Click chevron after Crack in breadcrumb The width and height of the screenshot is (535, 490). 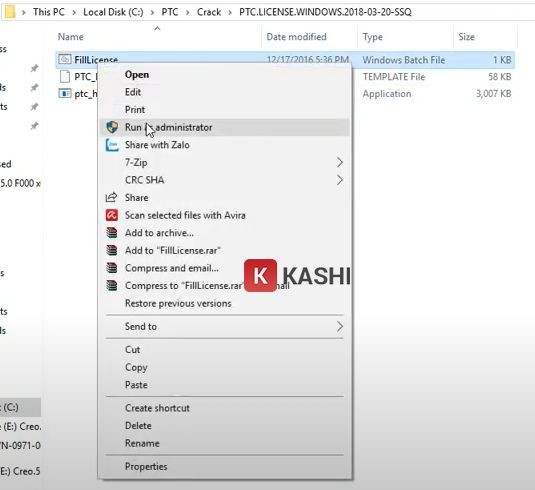click(230, 12)
